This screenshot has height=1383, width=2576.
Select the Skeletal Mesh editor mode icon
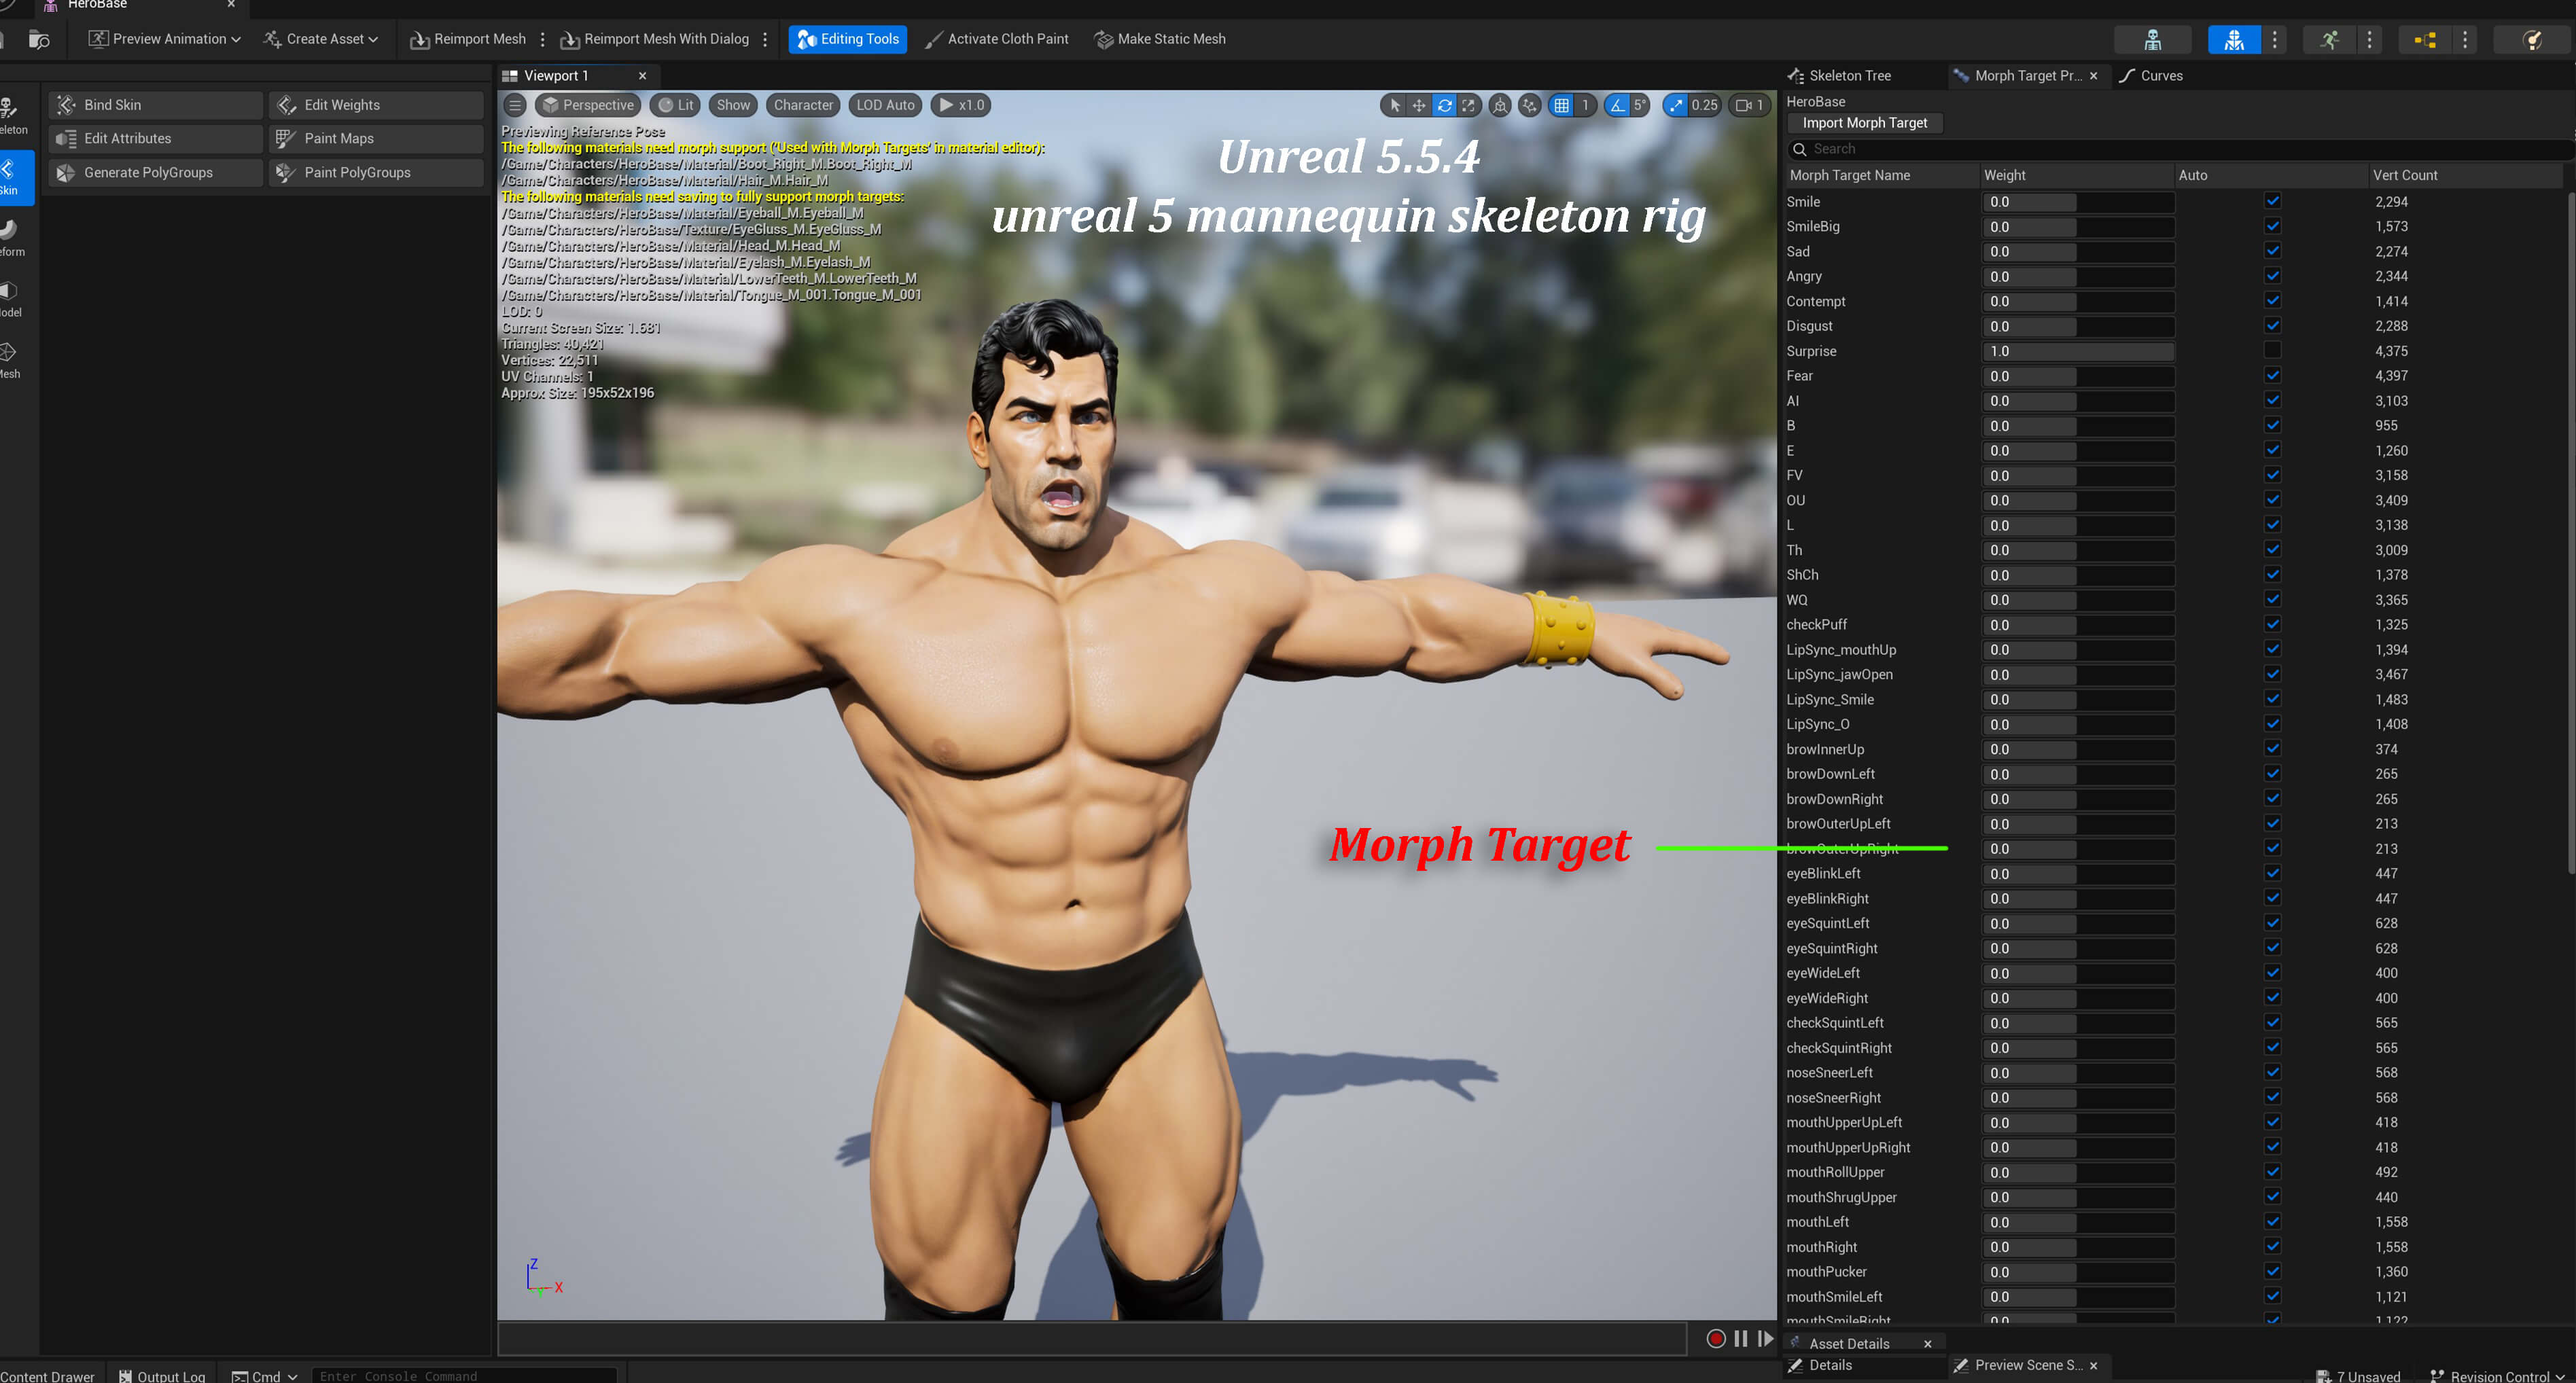(x=2233, y=40)
